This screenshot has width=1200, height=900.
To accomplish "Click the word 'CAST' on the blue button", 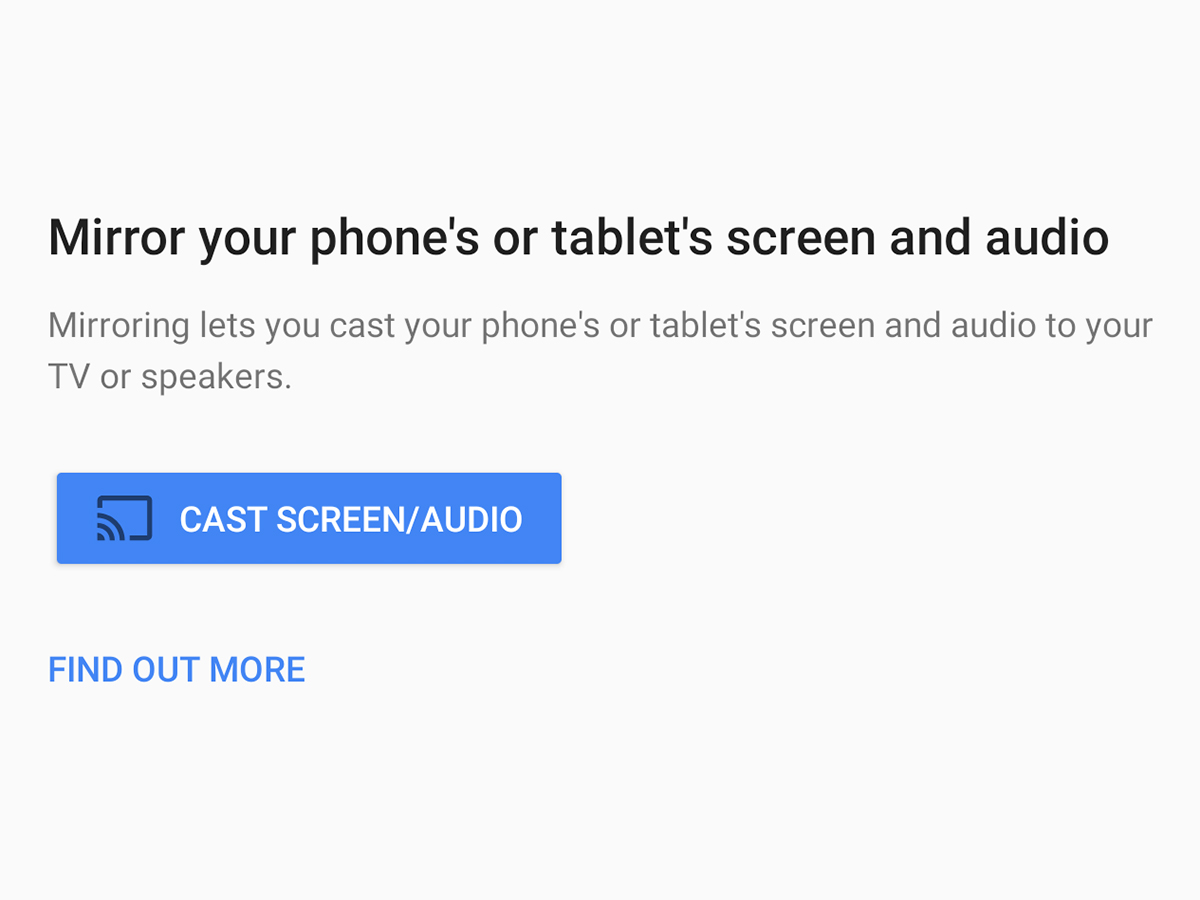I will [223, 519].
